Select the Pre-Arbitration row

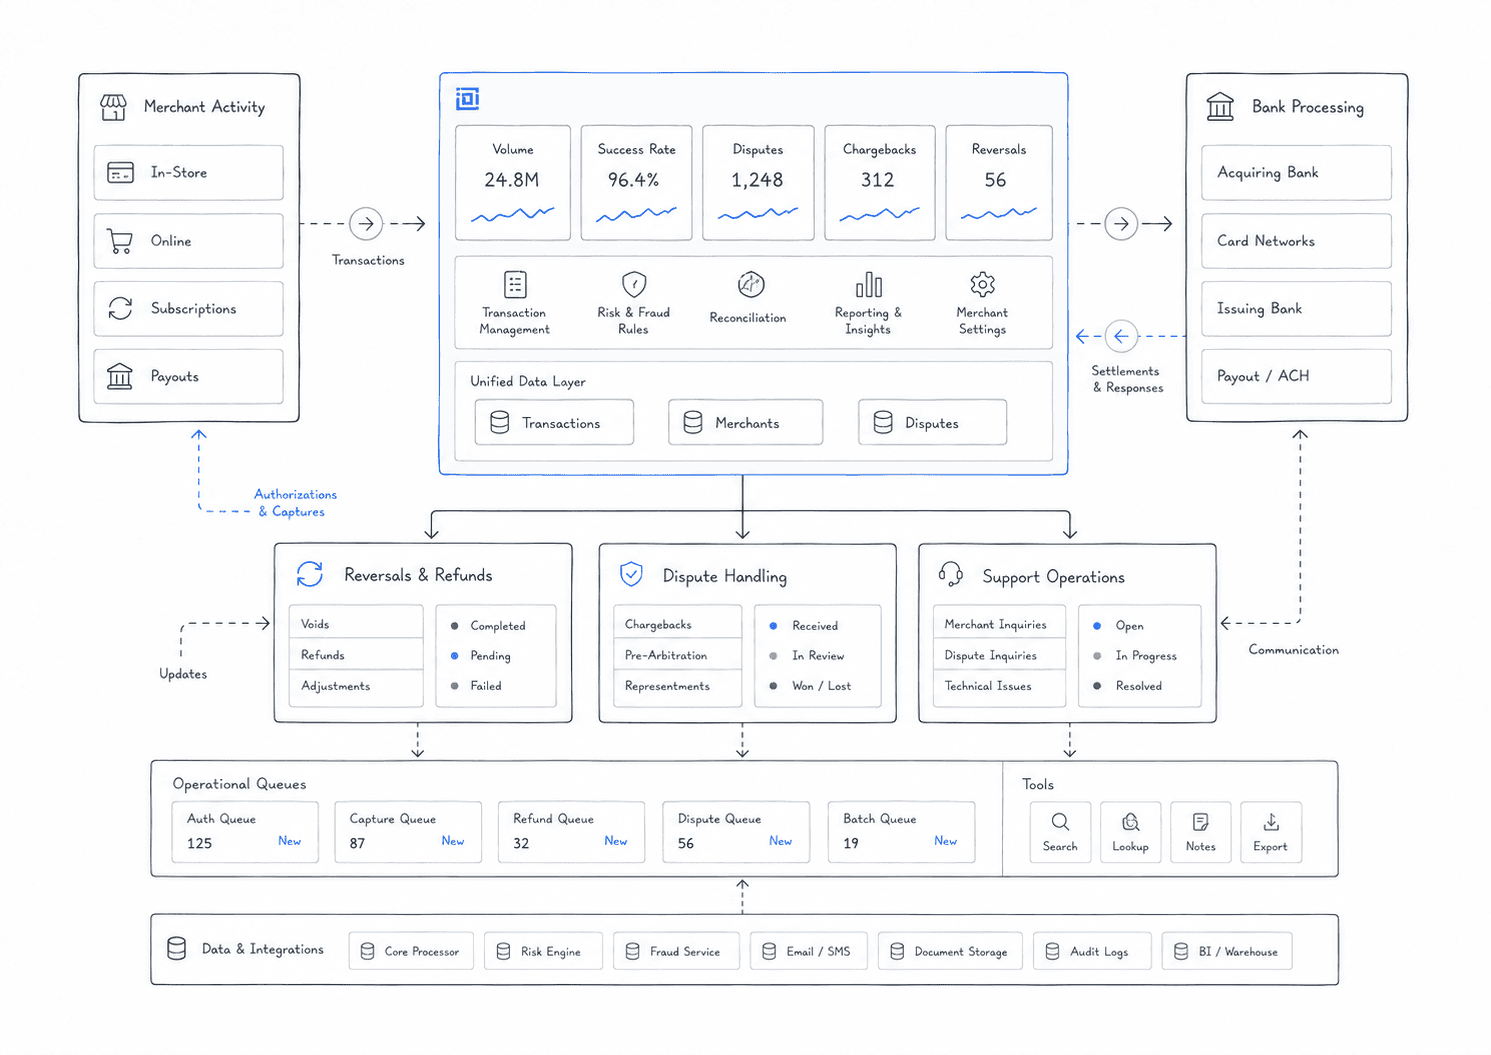(677, 655)
